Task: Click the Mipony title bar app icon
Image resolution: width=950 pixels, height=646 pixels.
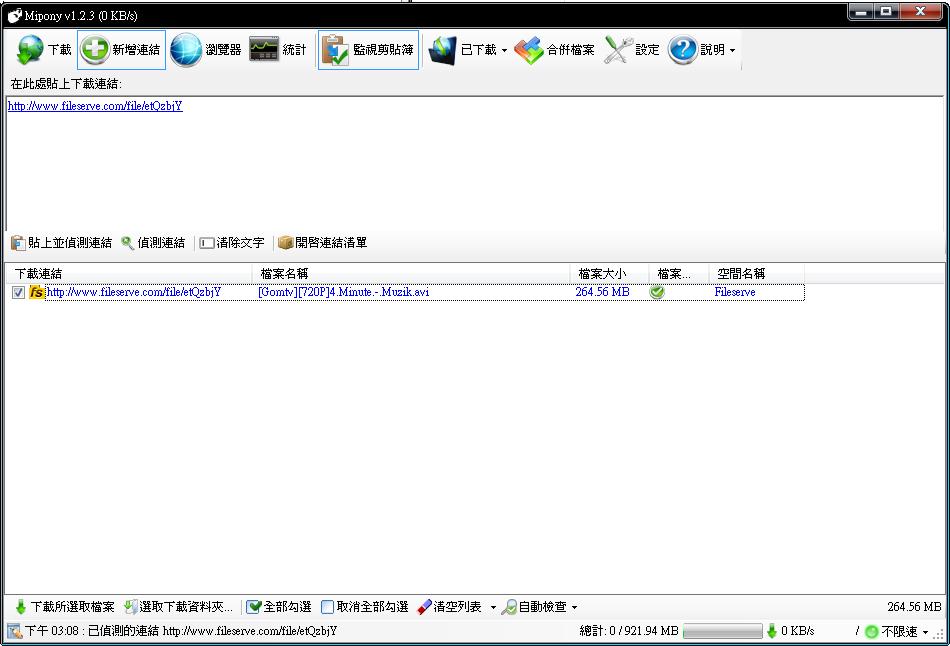Action: [15, 15]
